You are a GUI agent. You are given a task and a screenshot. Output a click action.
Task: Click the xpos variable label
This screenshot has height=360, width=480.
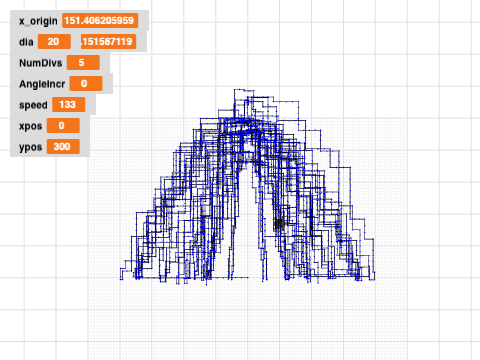(x=31, y=126)
